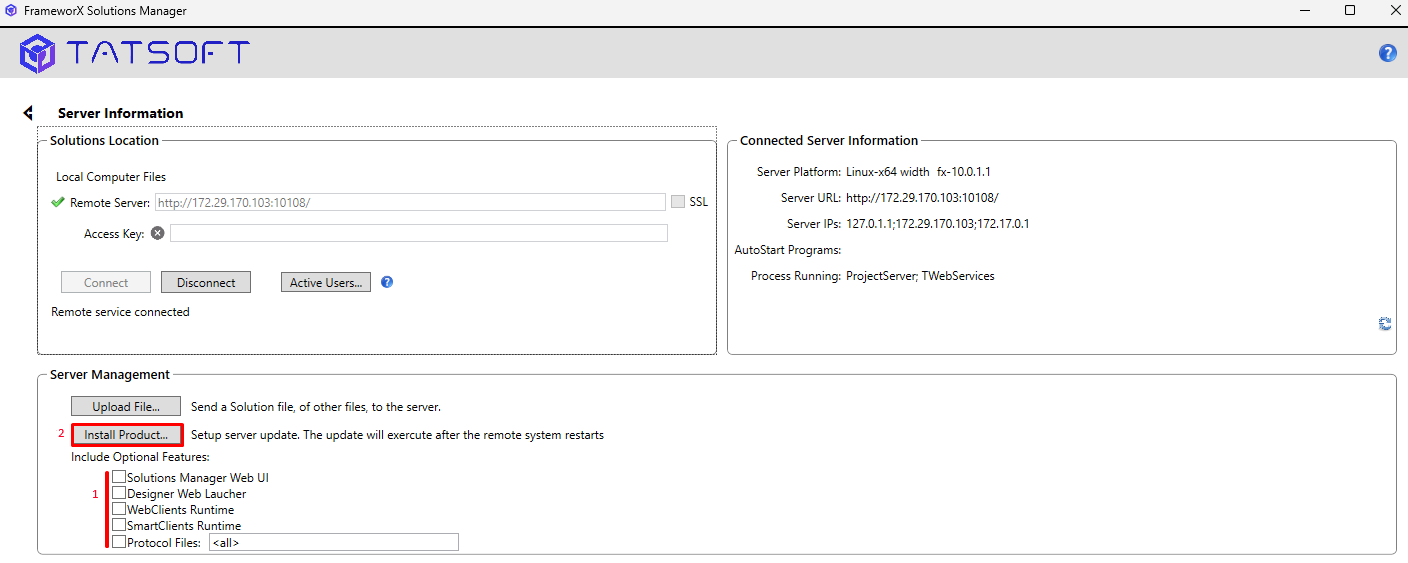
Task: Click the Upload File button
Action: [126, 407]
